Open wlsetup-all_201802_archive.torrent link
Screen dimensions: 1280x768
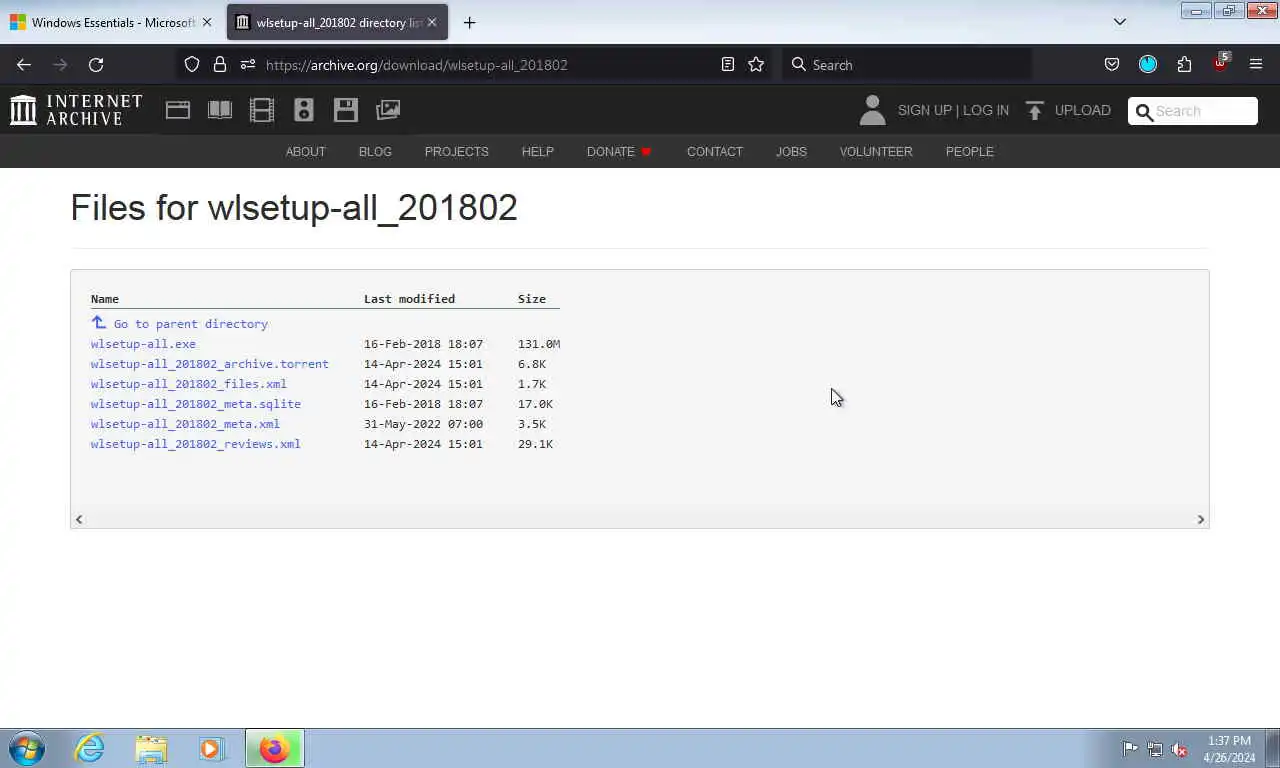click(x=209, y=364)
